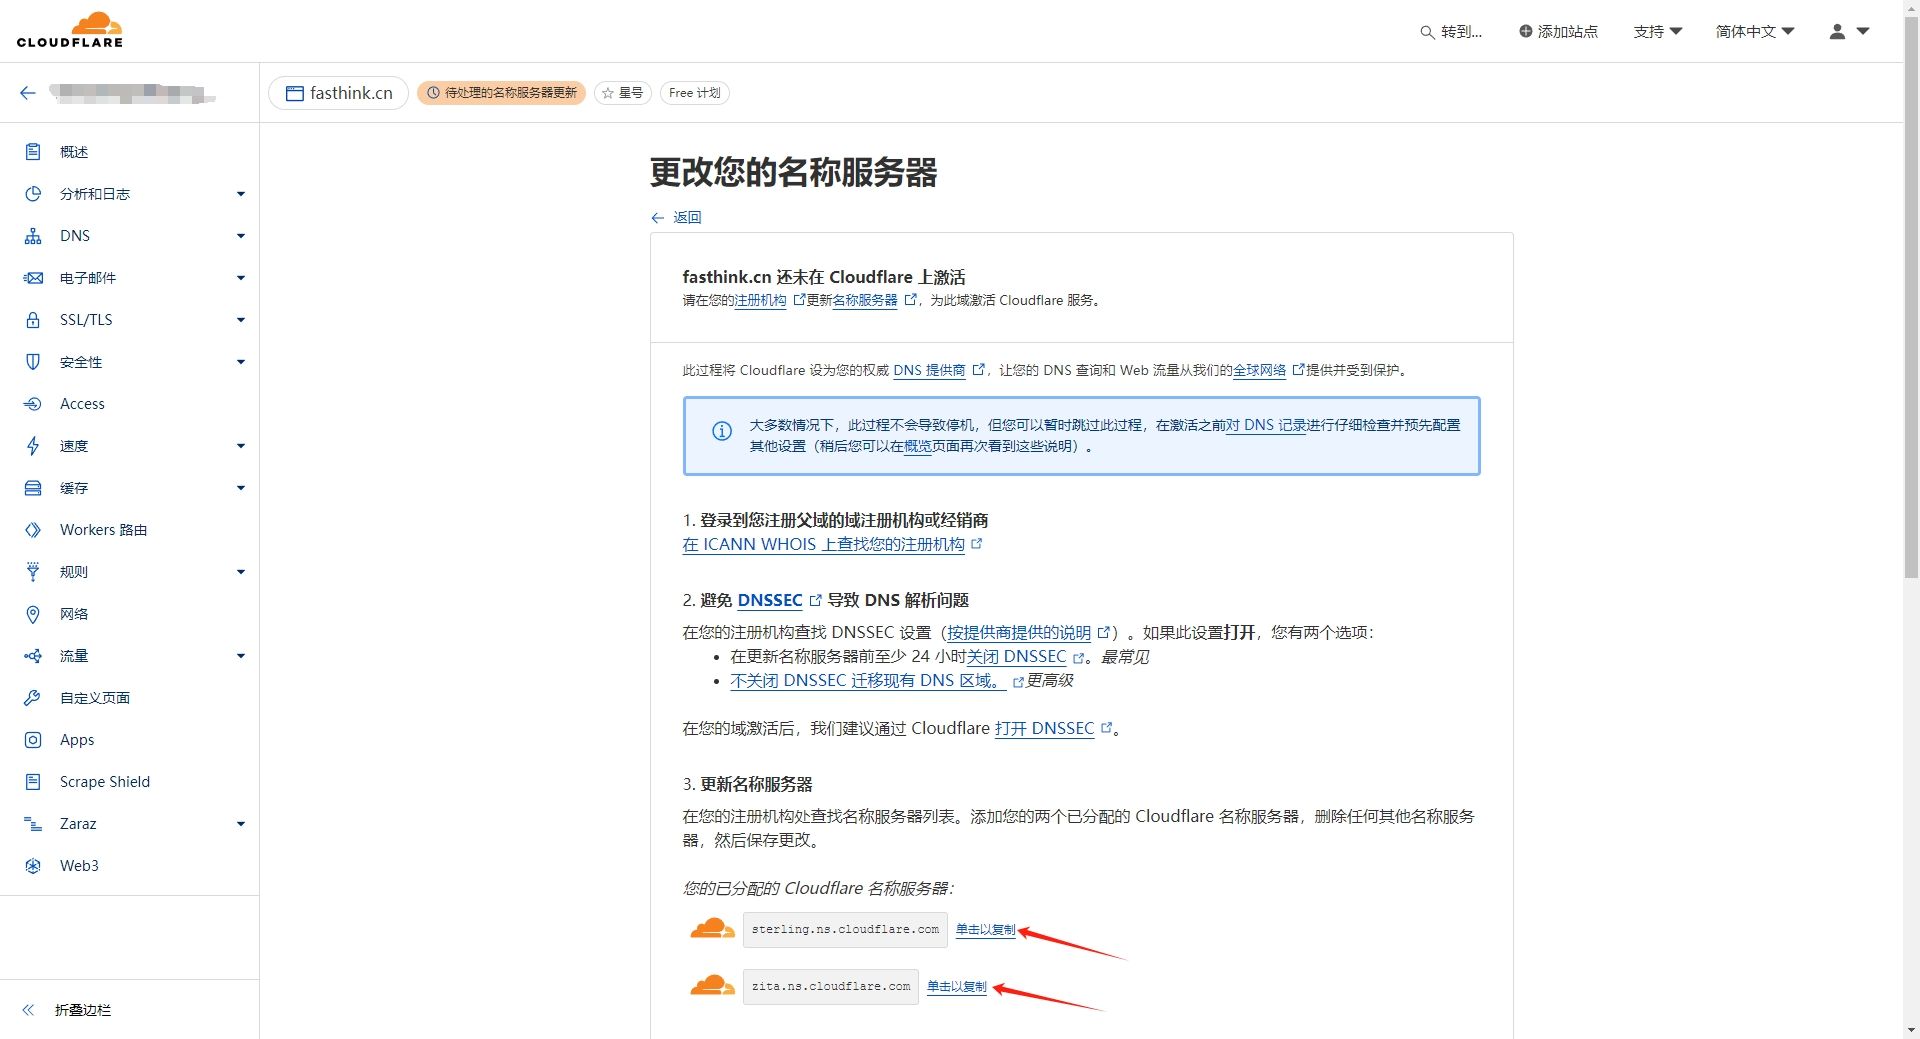Click the fasthink.cn domain button
Viewport: 1920px width, 1039px height.
[x=338, y=93]
